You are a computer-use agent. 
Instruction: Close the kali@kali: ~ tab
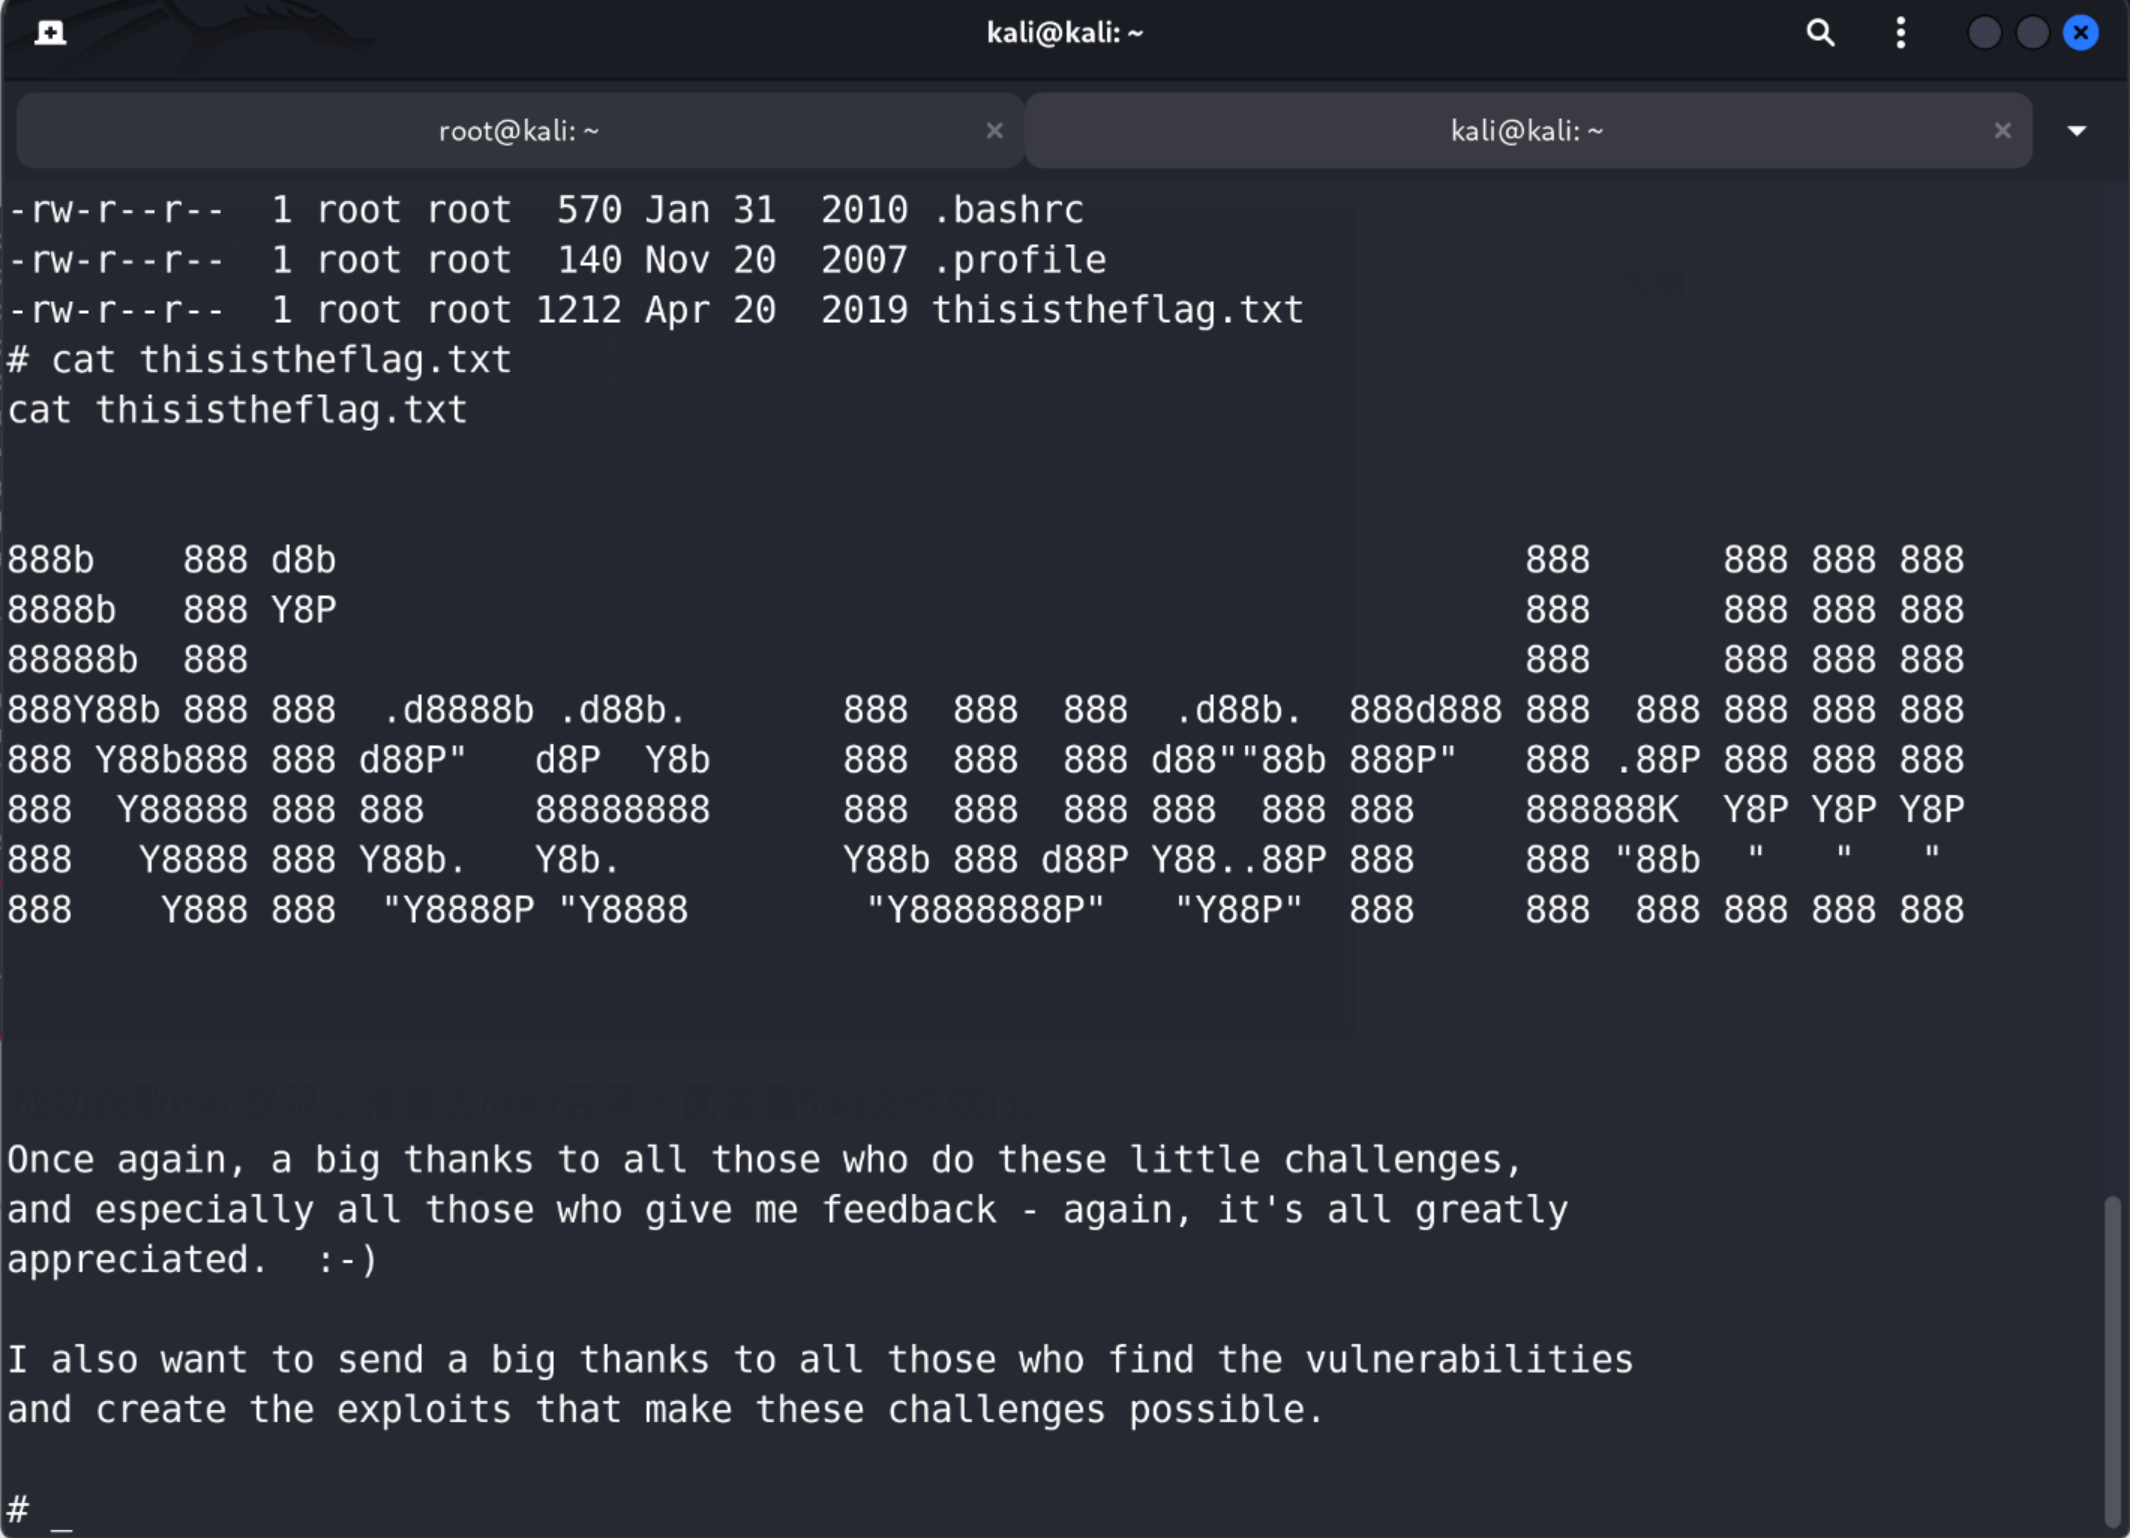(2002, 131)
